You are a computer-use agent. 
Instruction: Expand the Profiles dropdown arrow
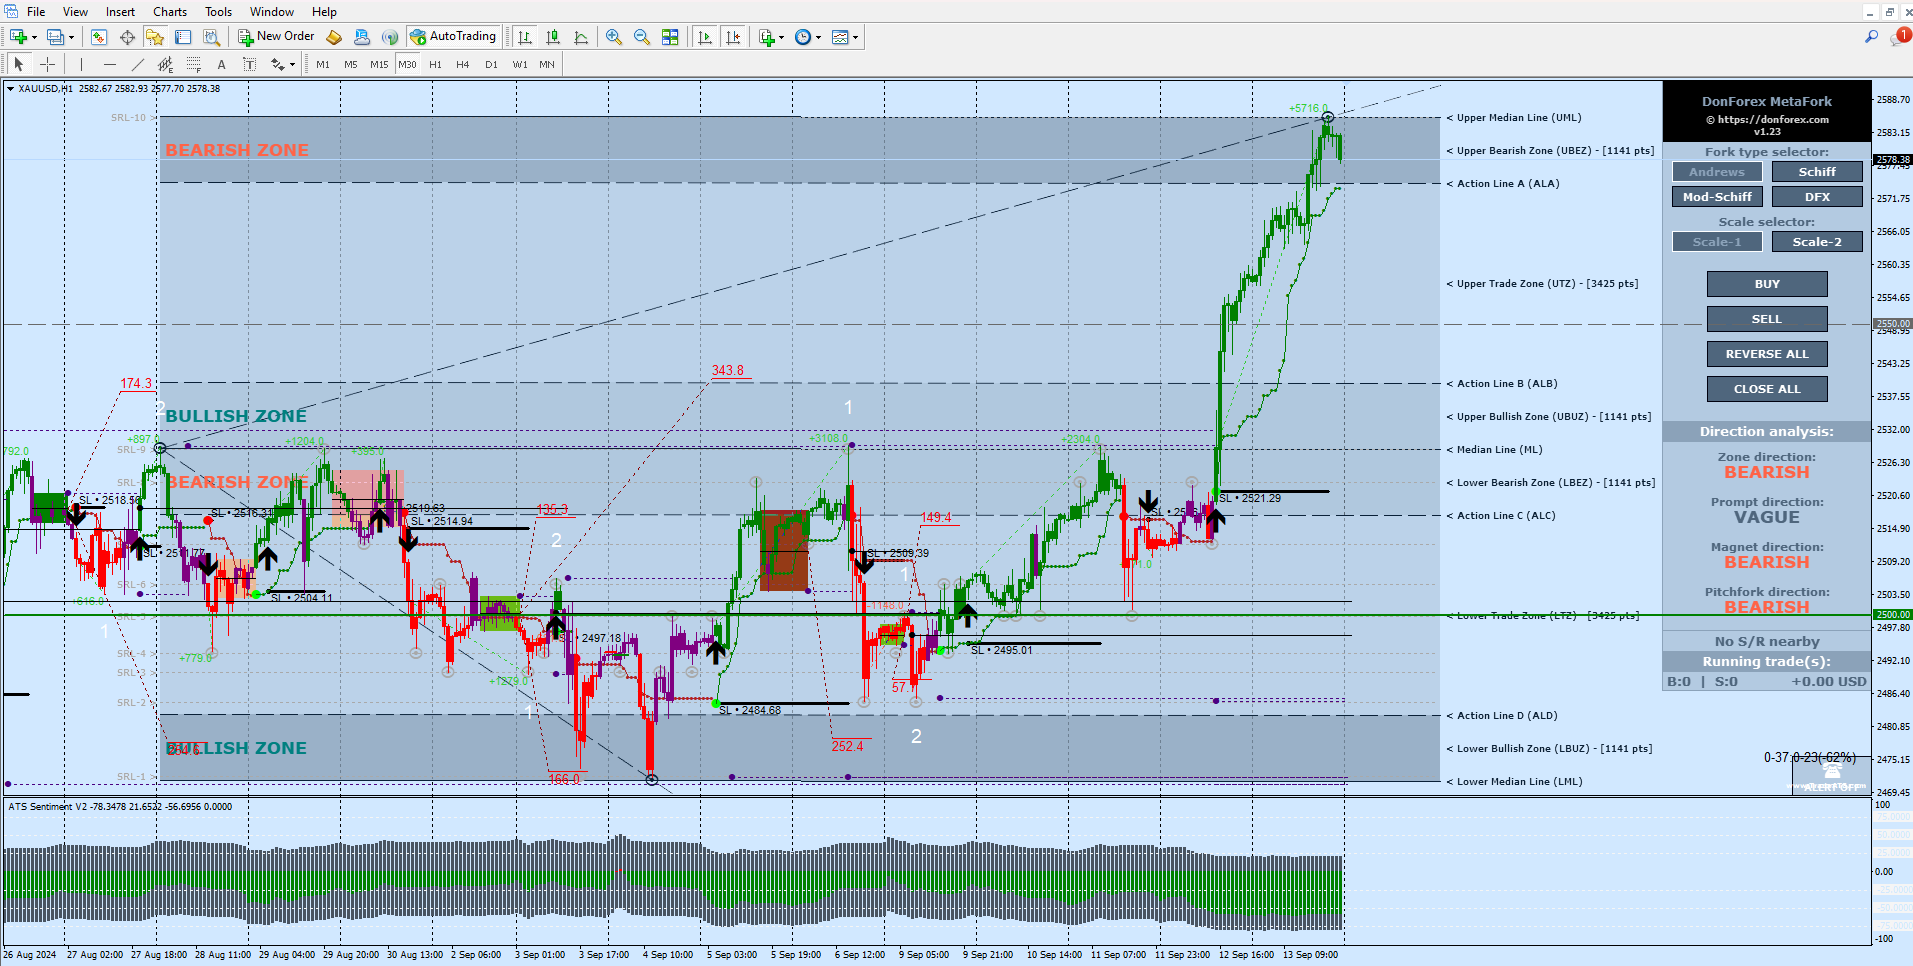(72, 37)
